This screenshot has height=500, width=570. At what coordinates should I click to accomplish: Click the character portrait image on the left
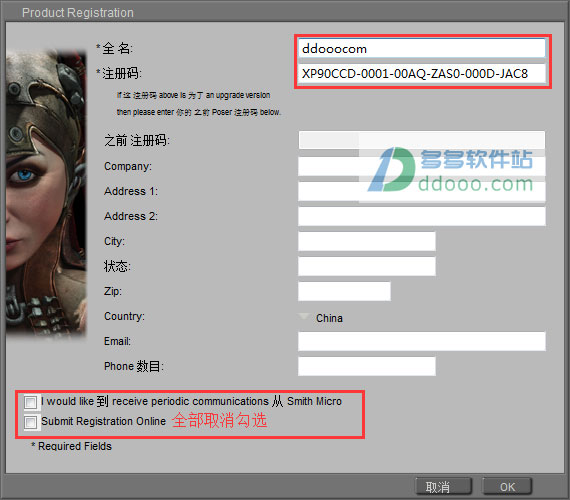pos(46,195)
